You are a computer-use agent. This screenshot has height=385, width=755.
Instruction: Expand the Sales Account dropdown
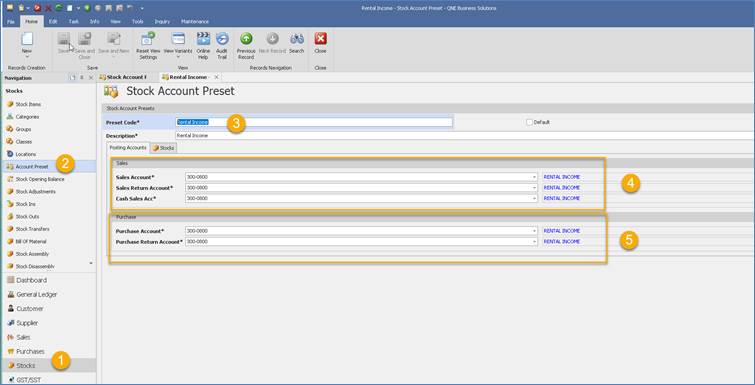tap(534, 177)
